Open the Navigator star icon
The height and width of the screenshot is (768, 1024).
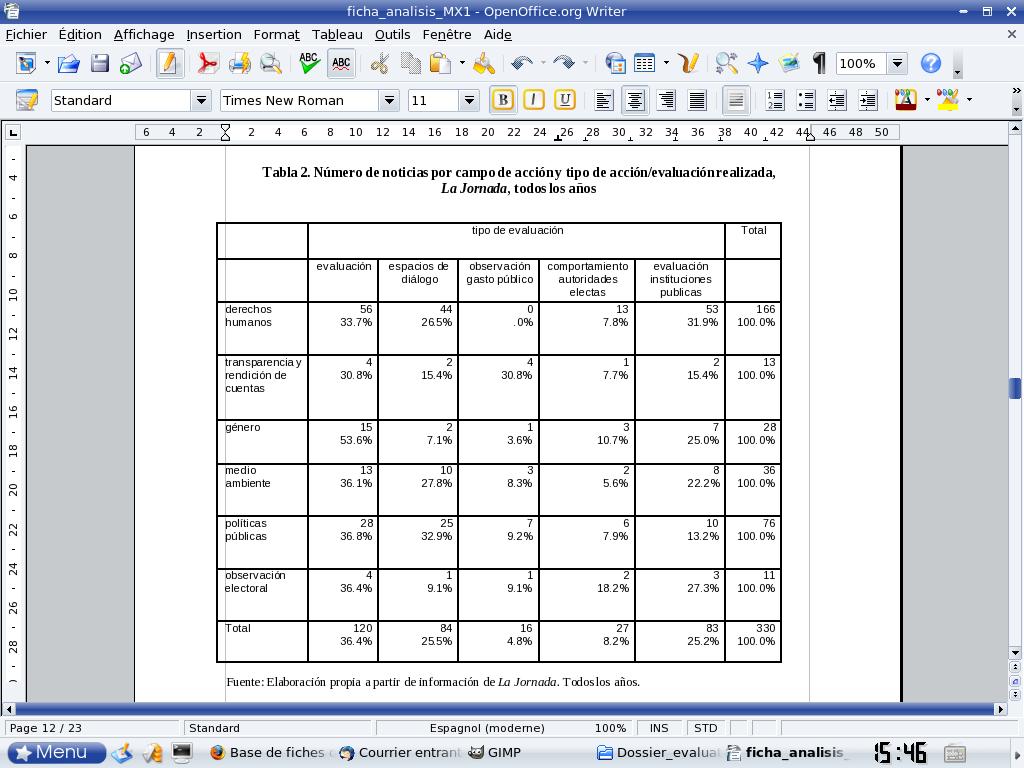tap(758, 64)
